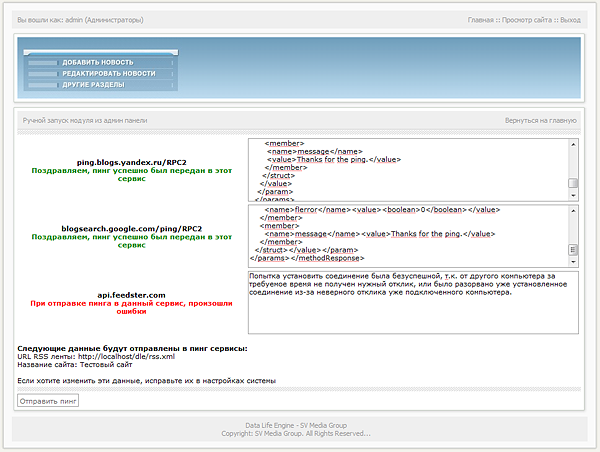Screen dimensions: 600x452
Task: Click the red ping error message under api.feedster.com
Action: coord(132,307)
